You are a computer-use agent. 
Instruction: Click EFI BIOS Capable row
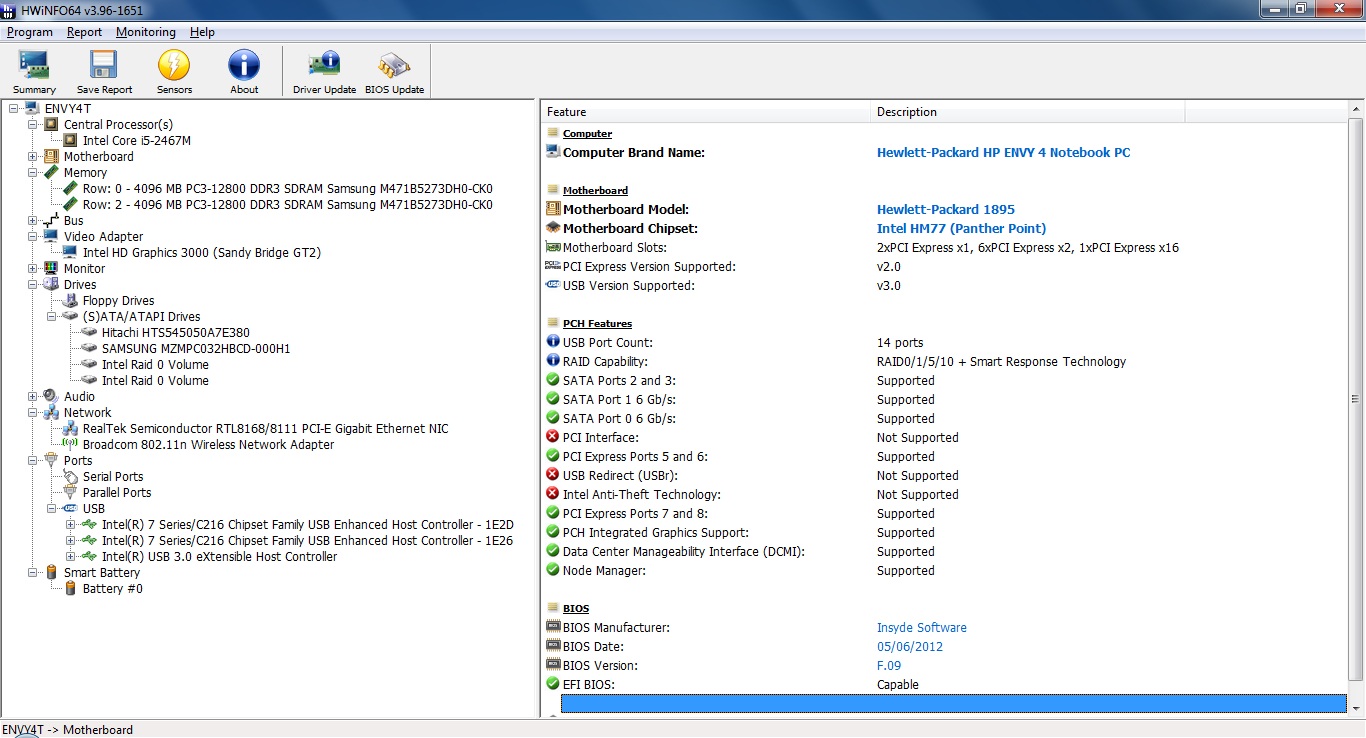click(x=945, y=684)
